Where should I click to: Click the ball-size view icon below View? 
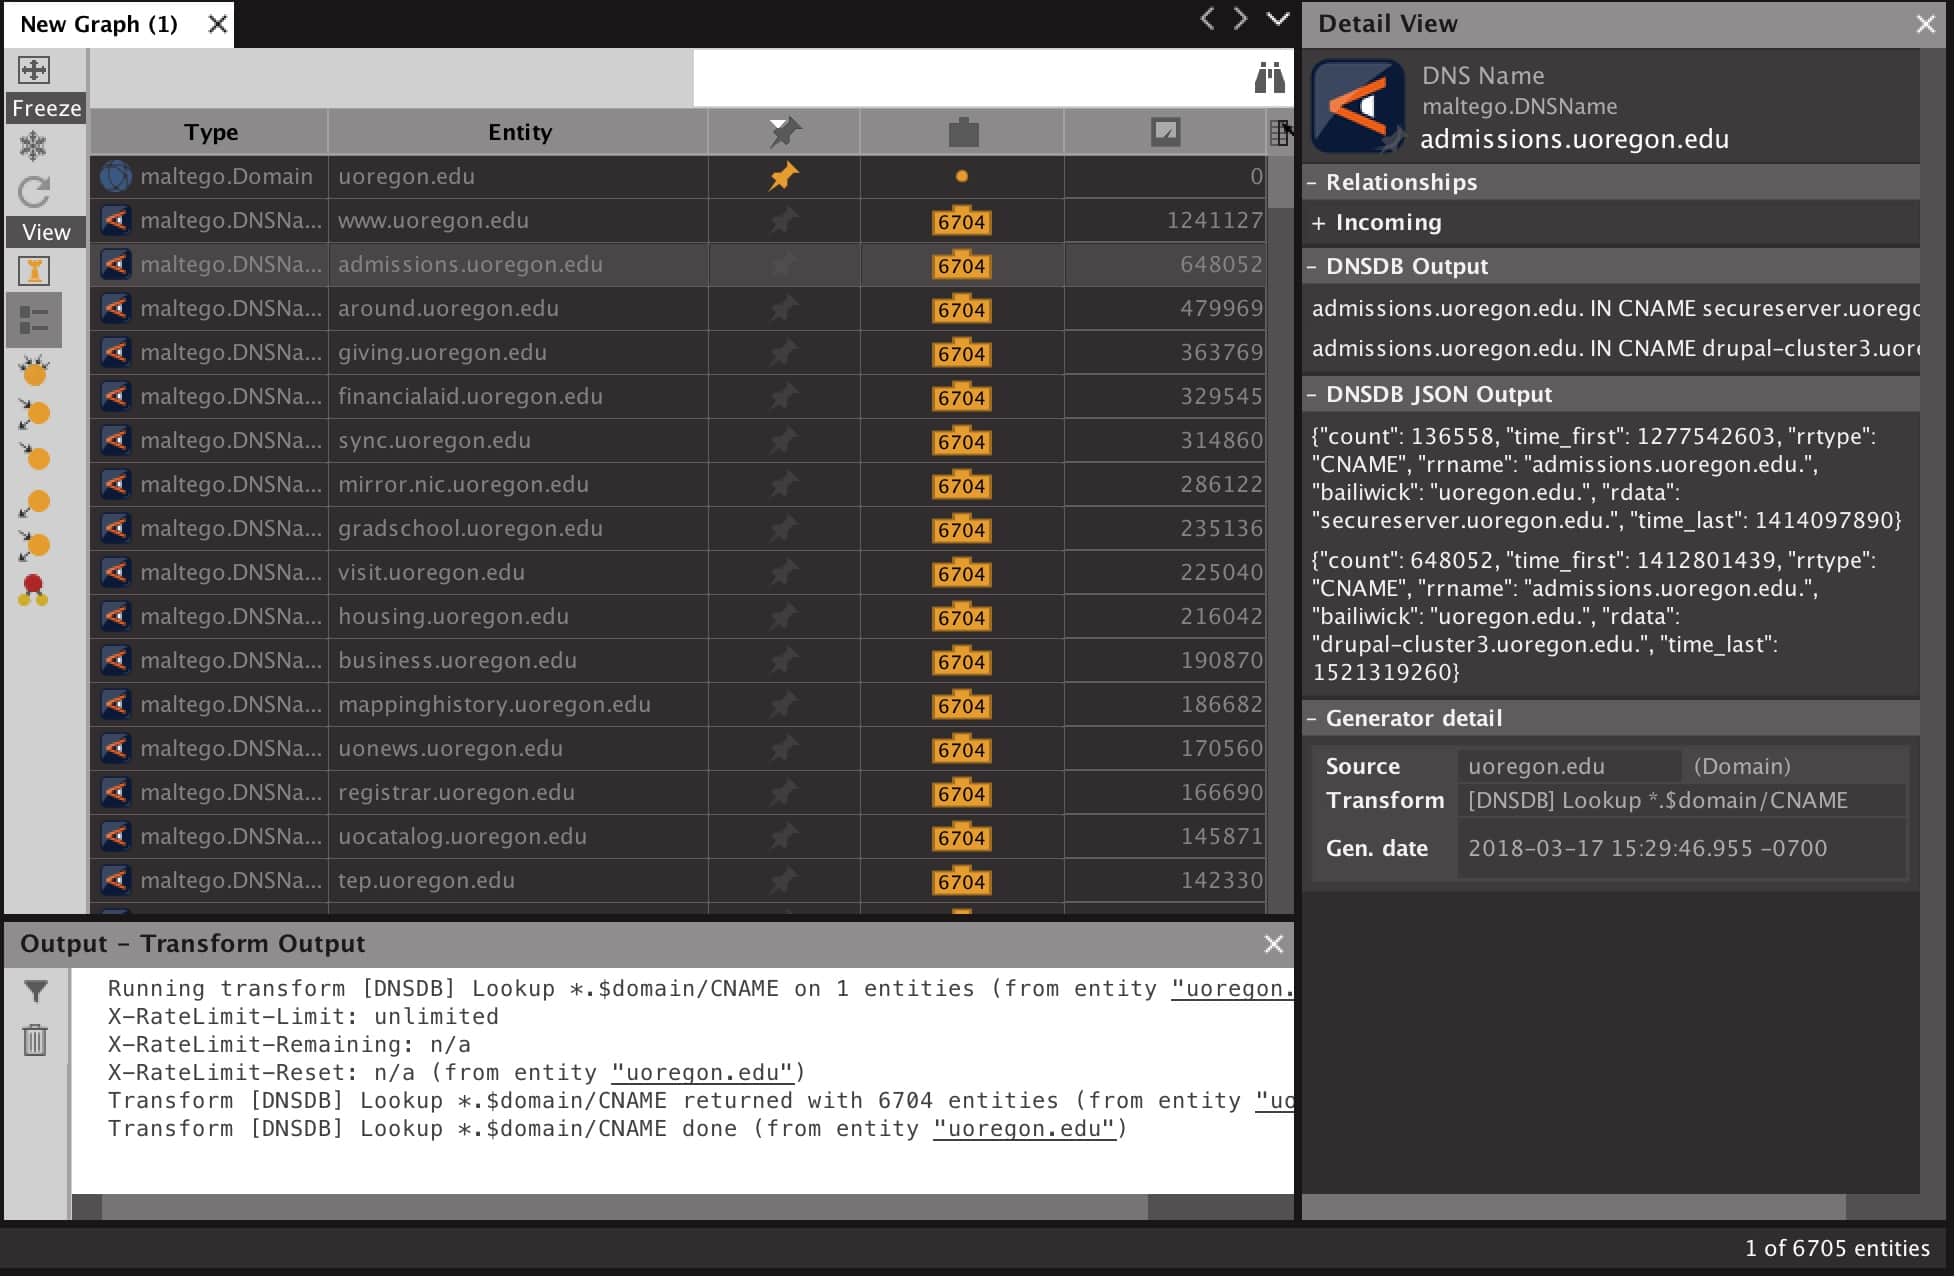pyautogui.click(x=34, y=271)
